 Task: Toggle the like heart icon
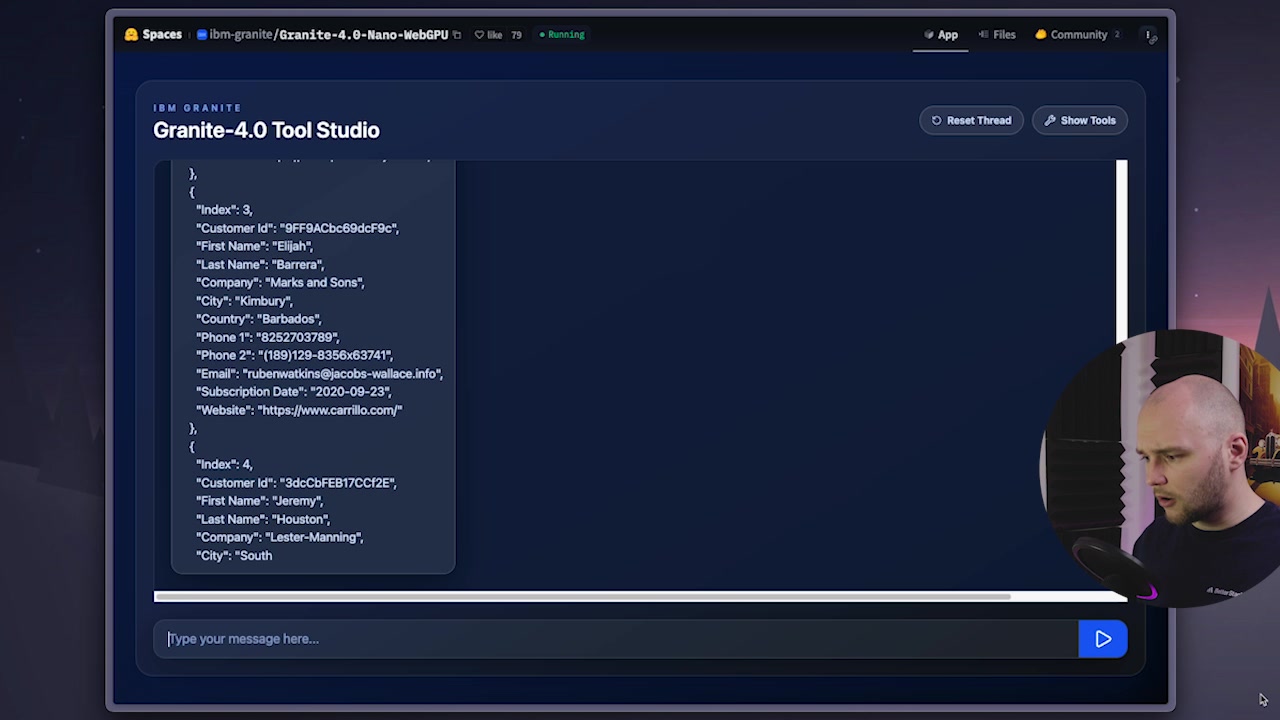coord(480,34)
